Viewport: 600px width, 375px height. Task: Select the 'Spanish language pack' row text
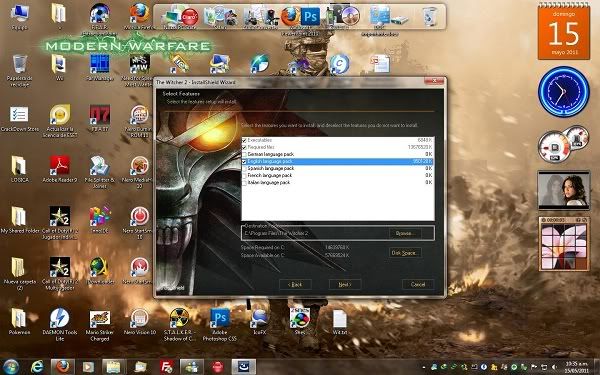[x=271, y=168]
